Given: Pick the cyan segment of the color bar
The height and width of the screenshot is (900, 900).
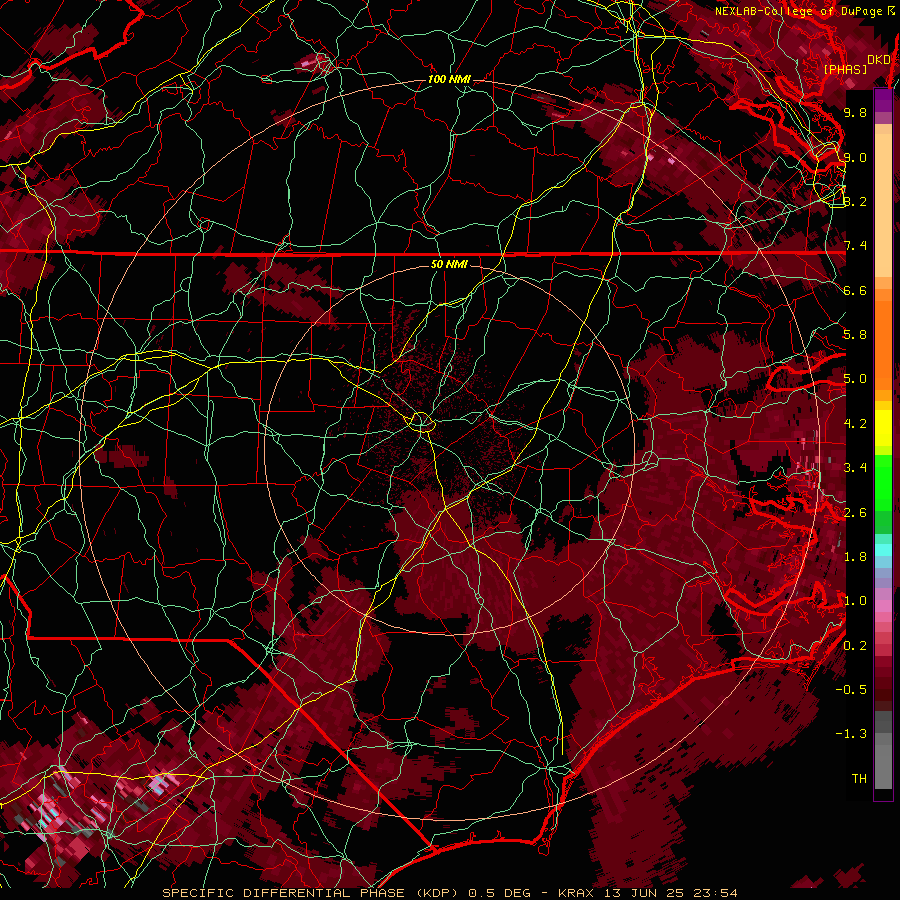Looking at the screenshot, I should (883, 550).
